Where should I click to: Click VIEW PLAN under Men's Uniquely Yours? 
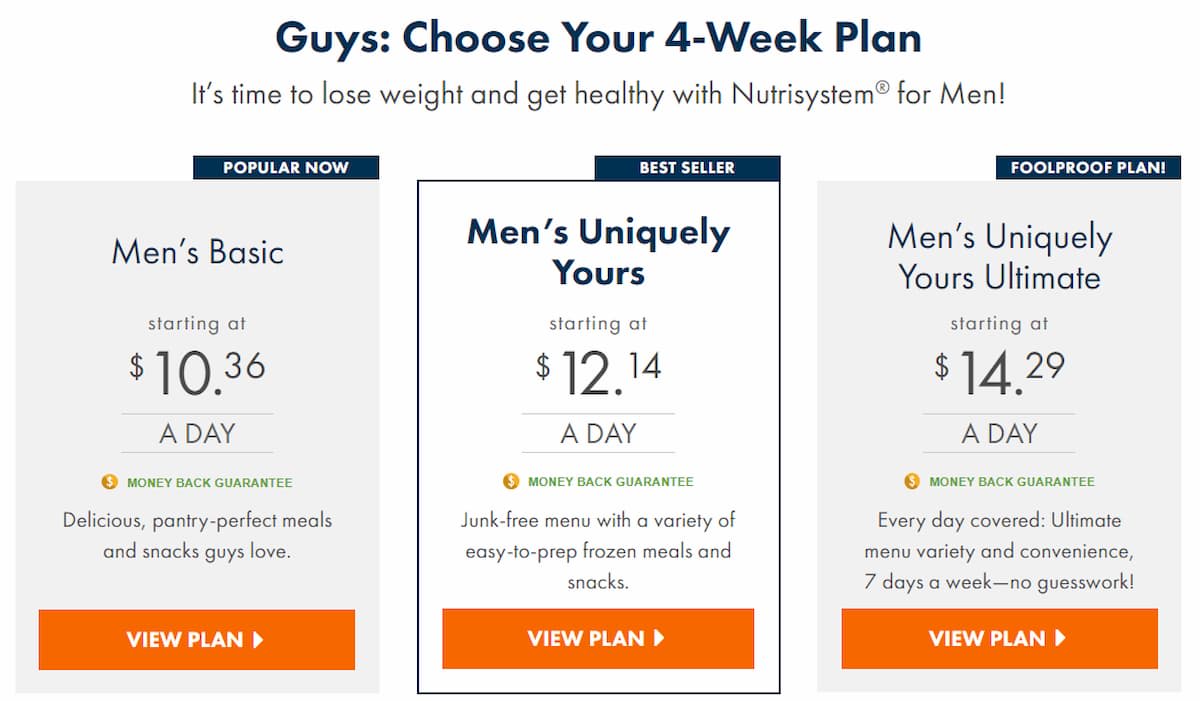pyautogui.click(x=597, y=638)
